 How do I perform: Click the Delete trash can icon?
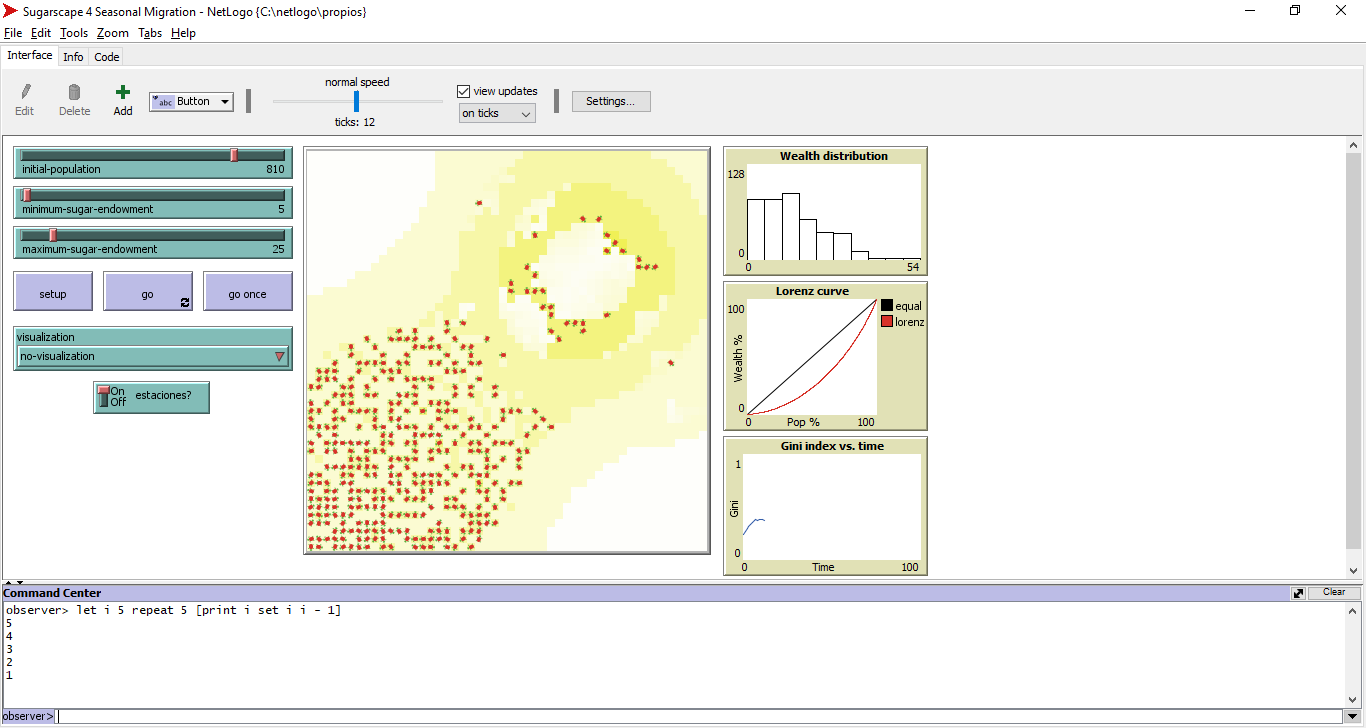coord(74,92)
